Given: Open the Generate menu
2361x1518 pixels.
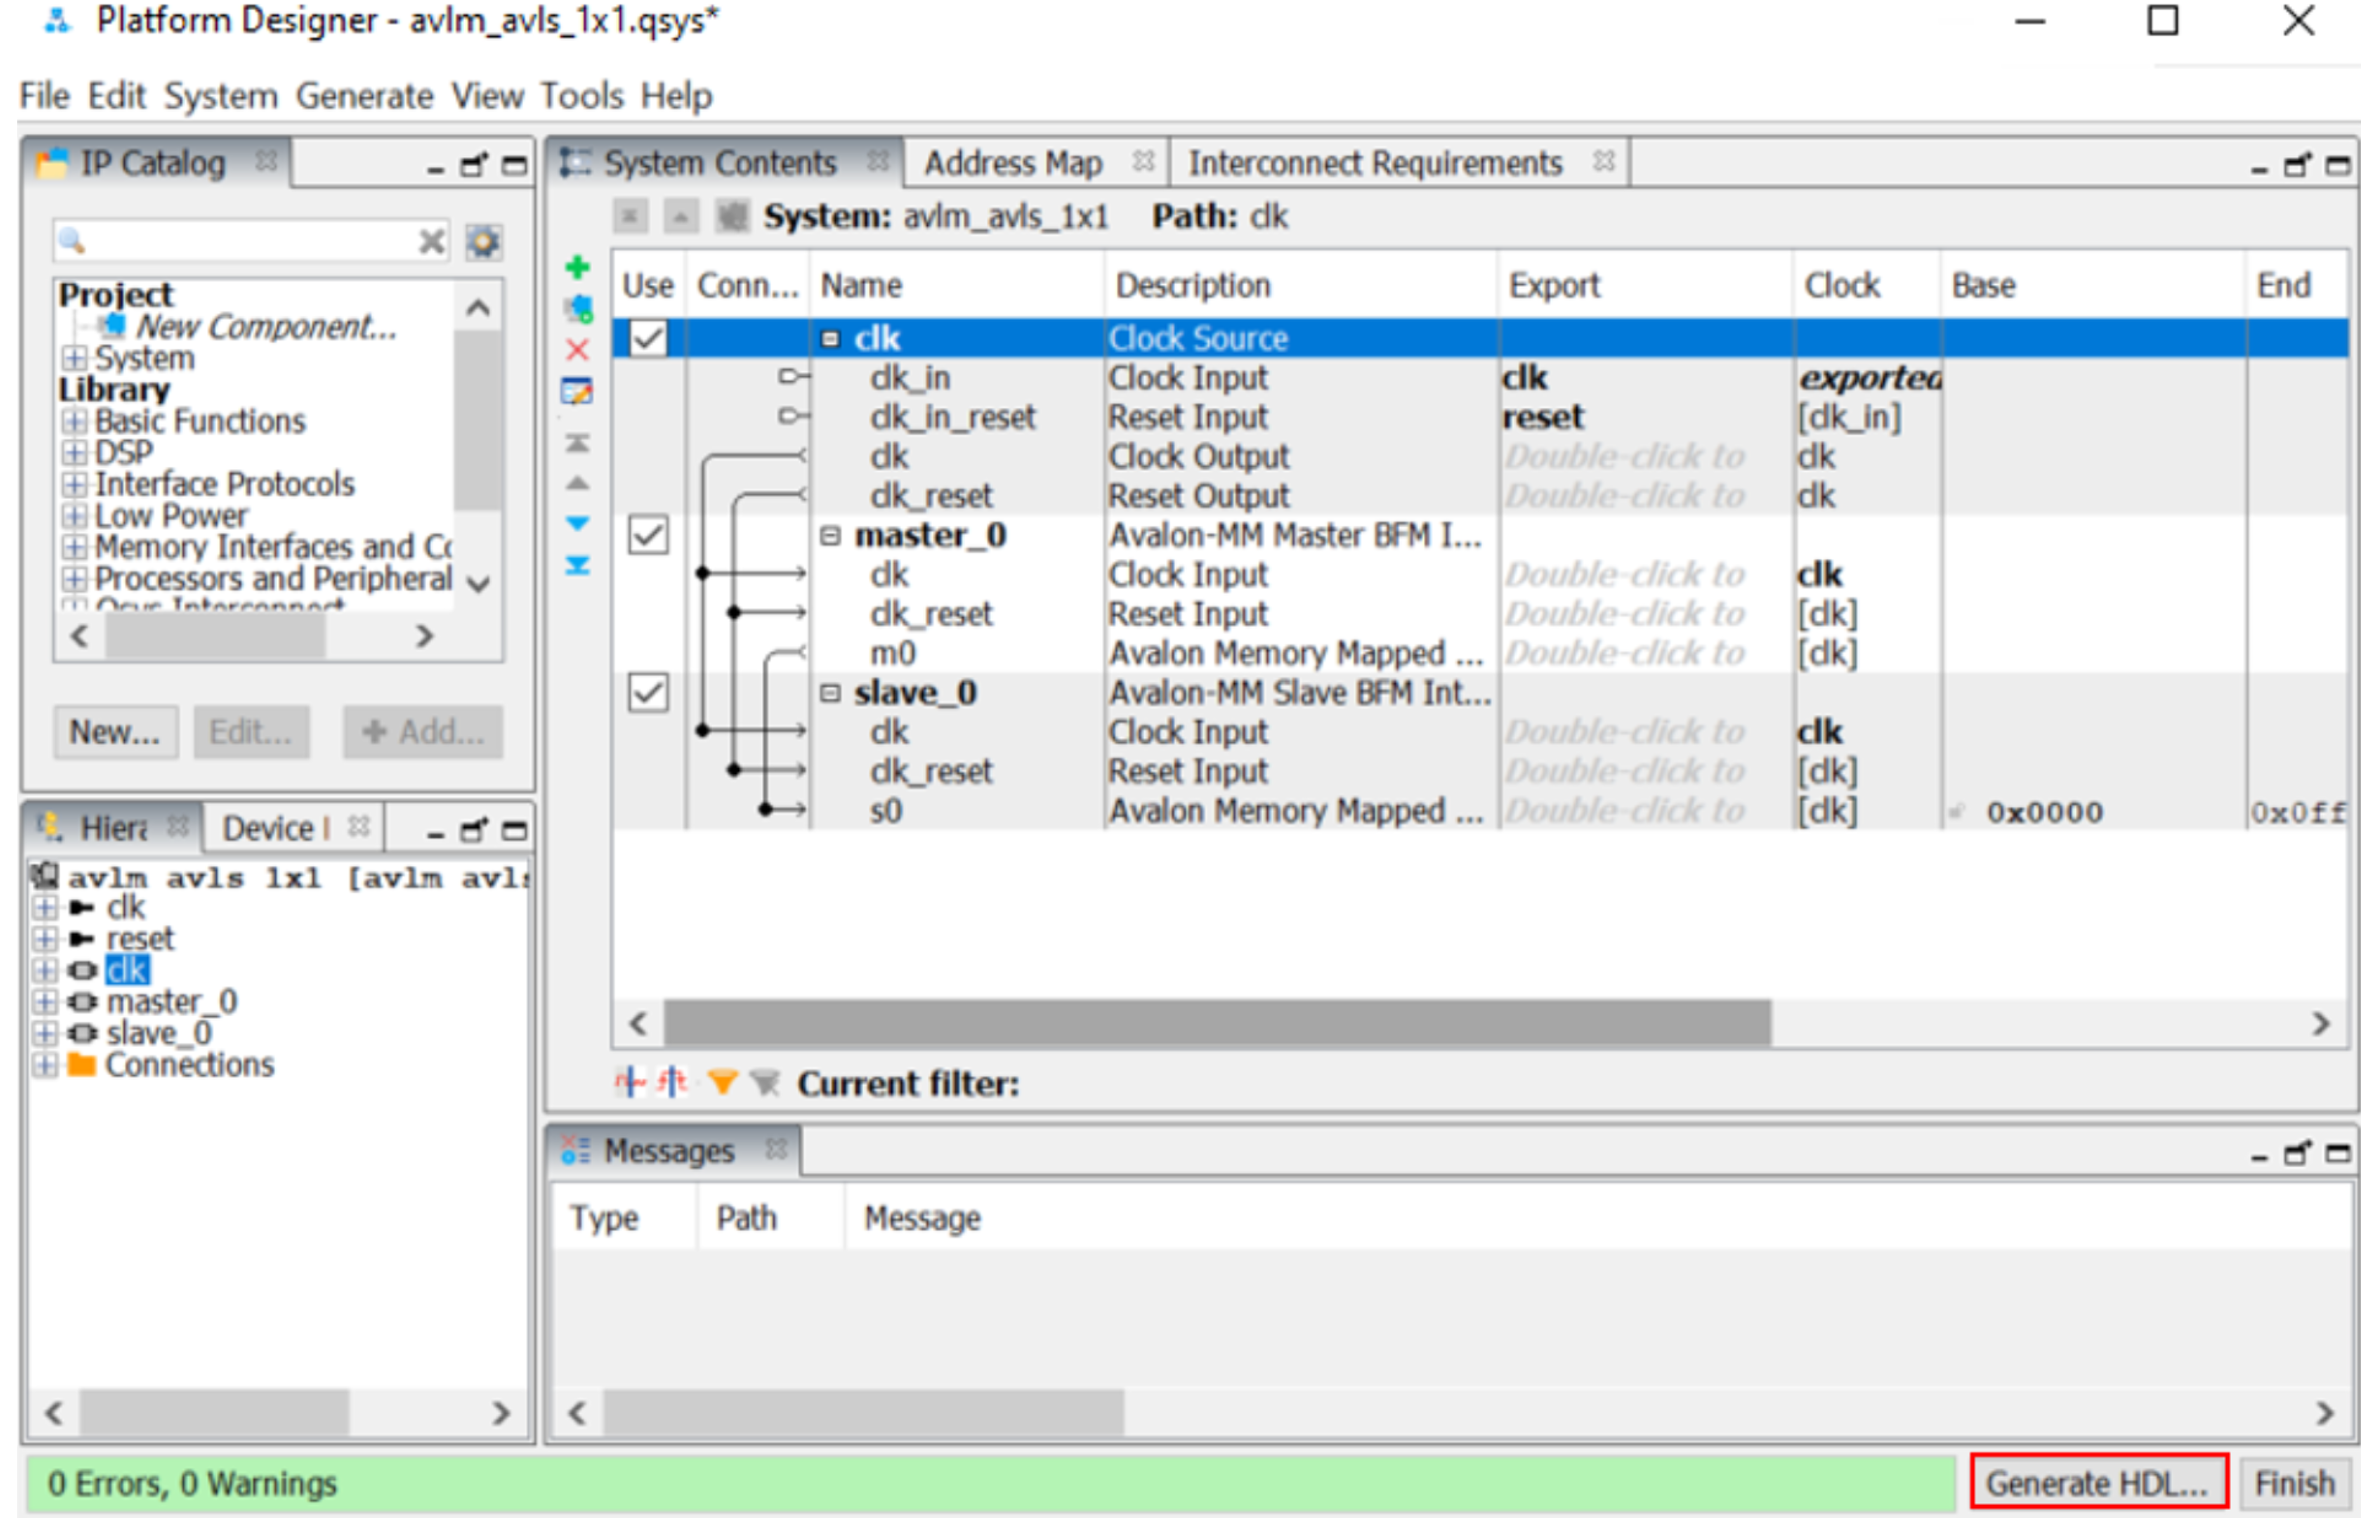Looking at the screenshot, I should click(x=364, y=96).
